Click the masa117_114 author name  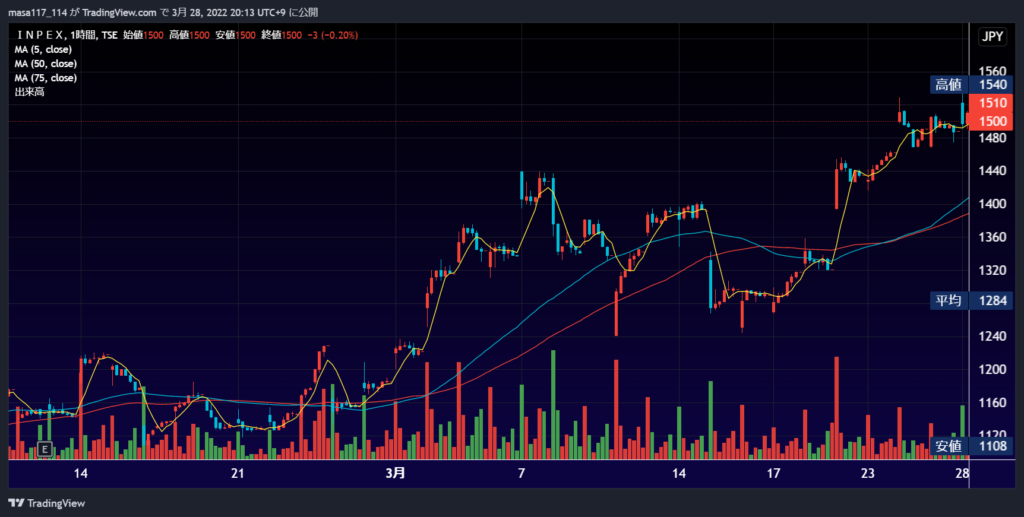(37, 12)
